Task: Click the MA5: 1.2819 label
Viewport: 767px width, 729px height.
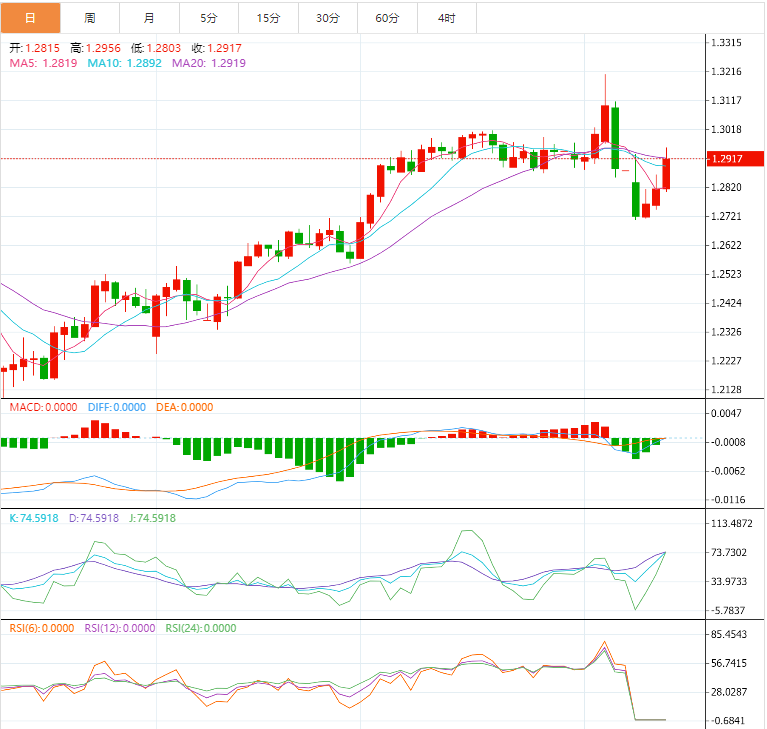Action: point(44,63)
